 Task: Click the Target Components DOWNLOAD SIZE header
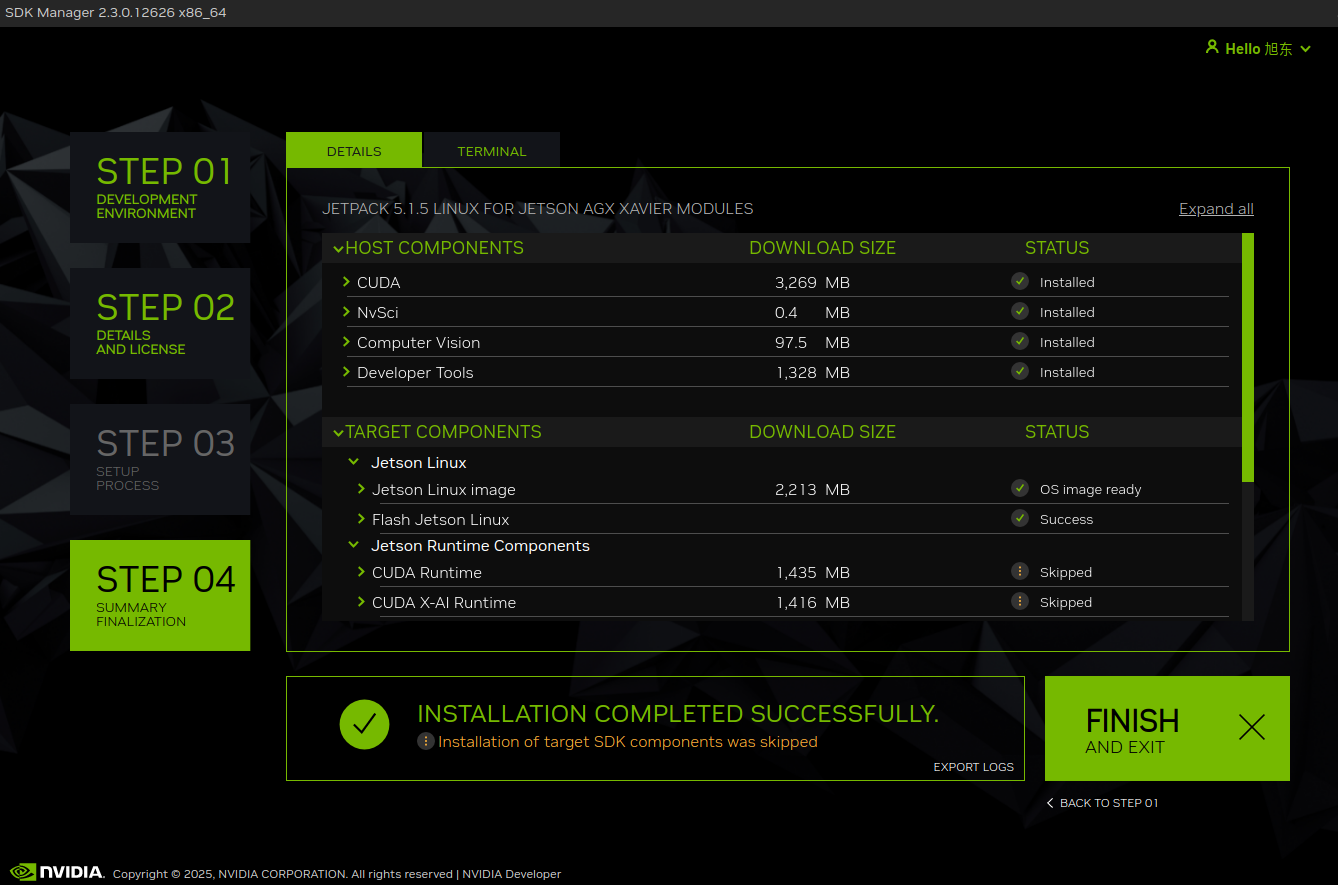(822, 432)
